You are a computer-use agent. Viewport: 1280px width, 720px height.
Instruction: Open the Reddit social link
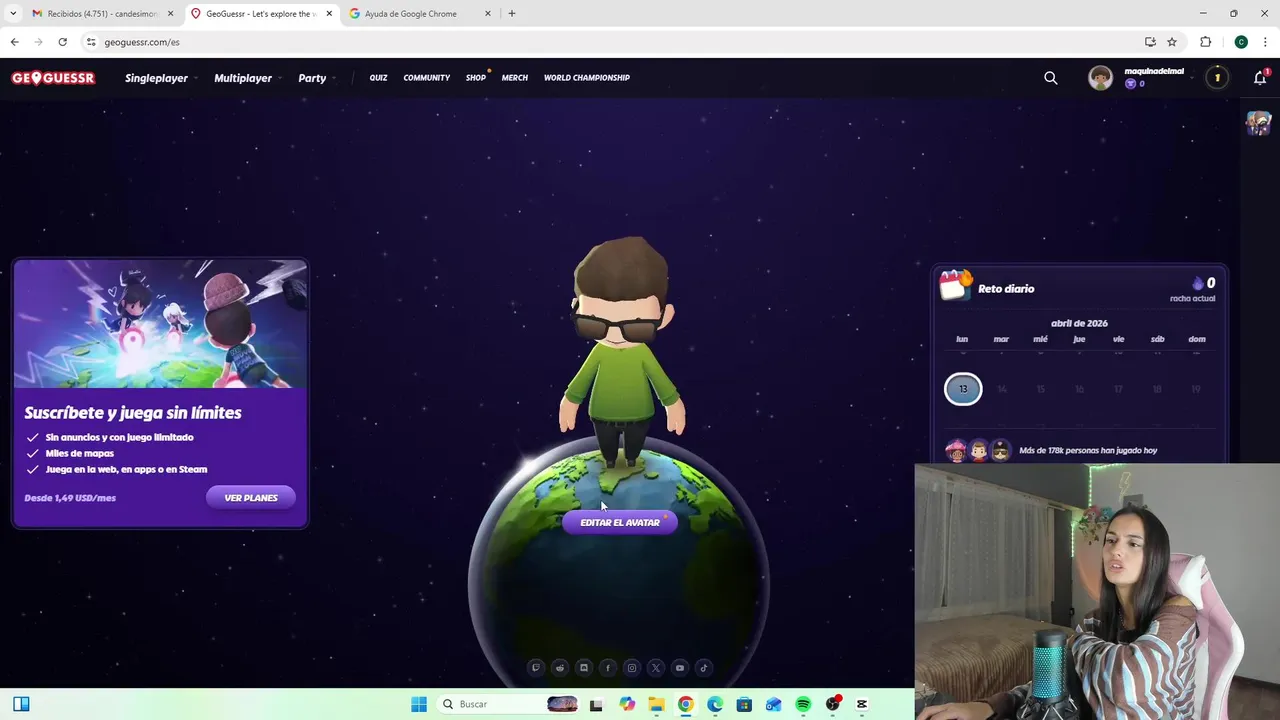pos(560,668)
